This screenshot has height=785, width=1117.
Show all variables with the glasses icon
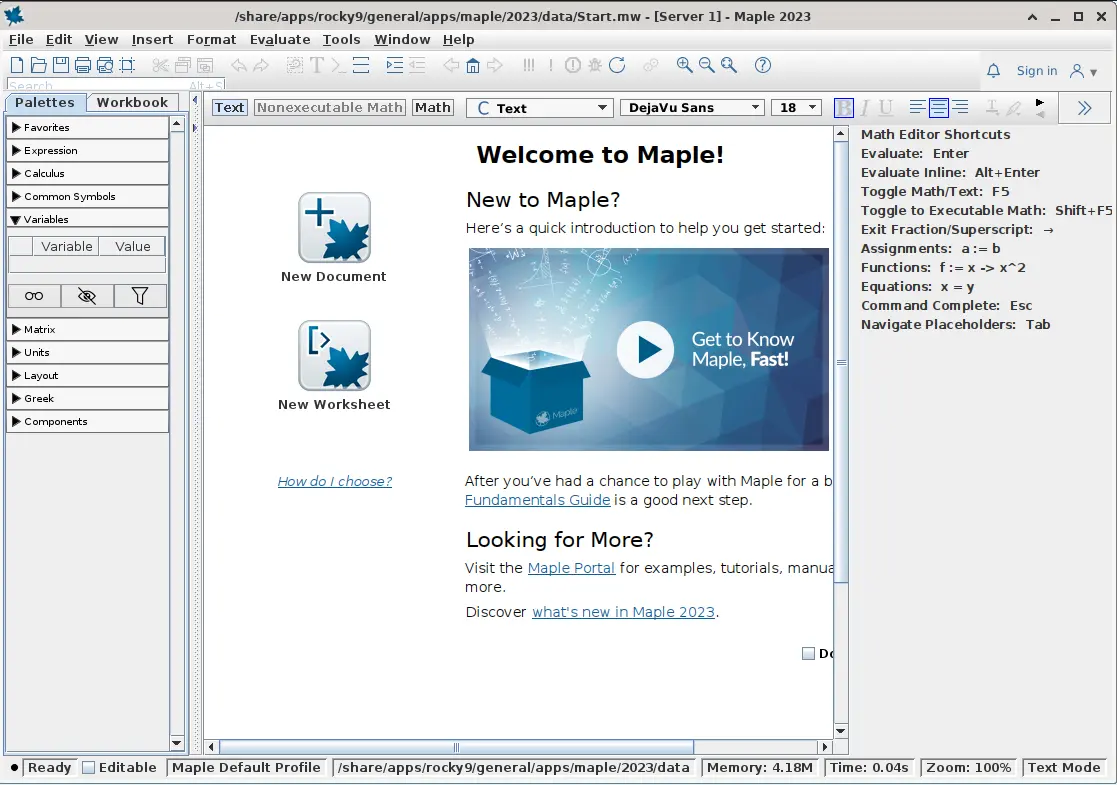(34, 296)
